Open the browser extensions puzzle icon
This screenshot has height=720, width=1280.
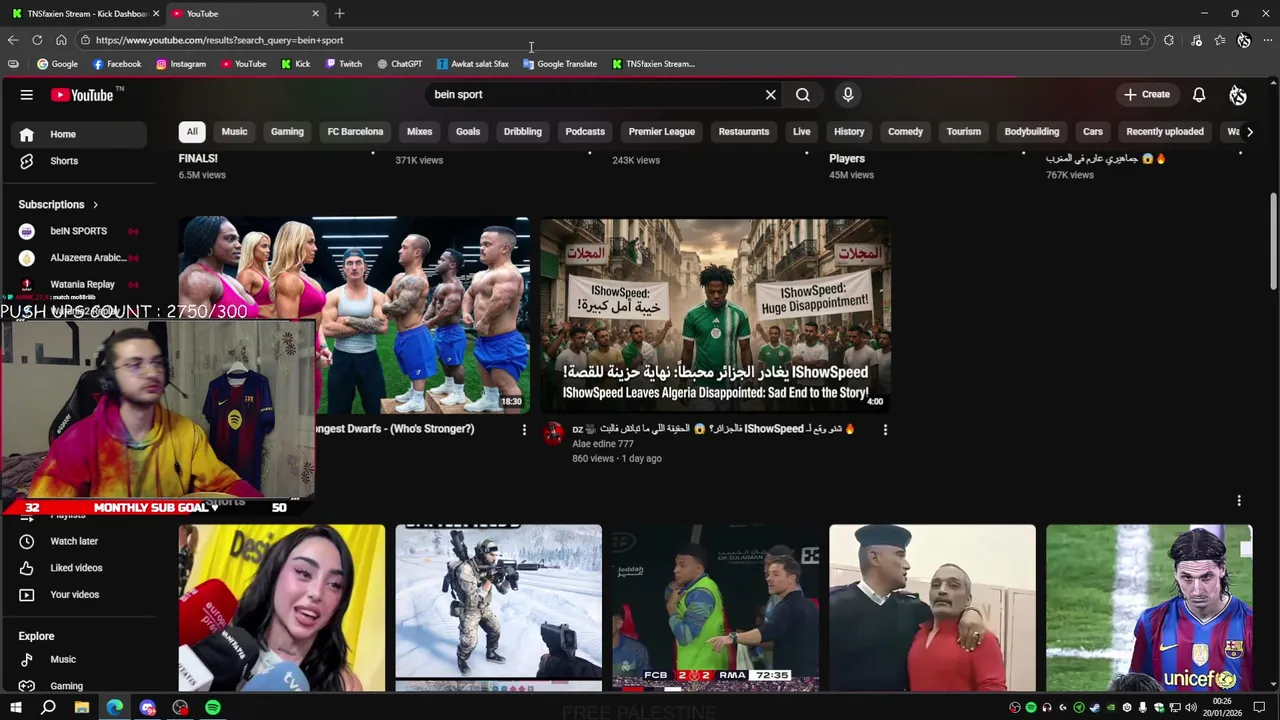point(1169,40)
